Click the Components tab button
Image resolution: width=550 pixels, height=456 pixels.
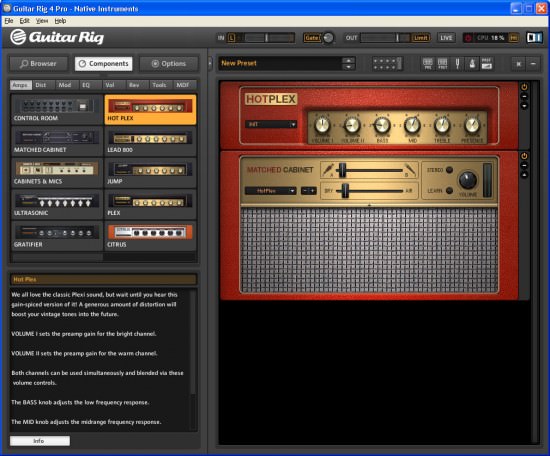click(104, 64)
